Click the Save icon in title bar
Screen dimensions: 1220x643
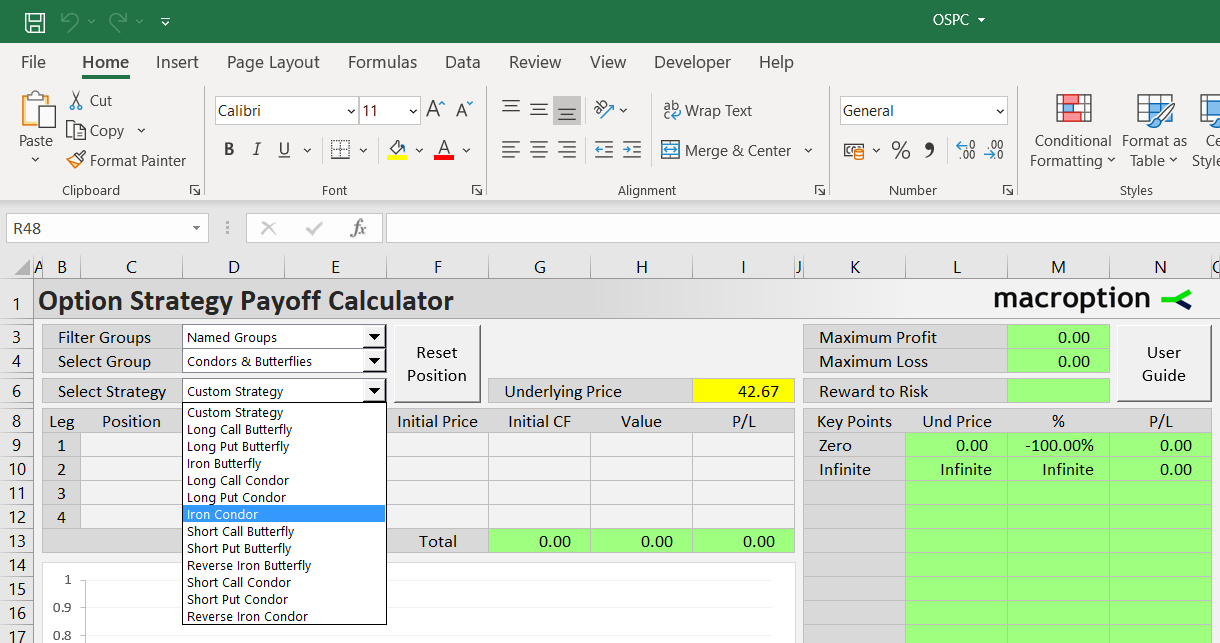[35, 21]
